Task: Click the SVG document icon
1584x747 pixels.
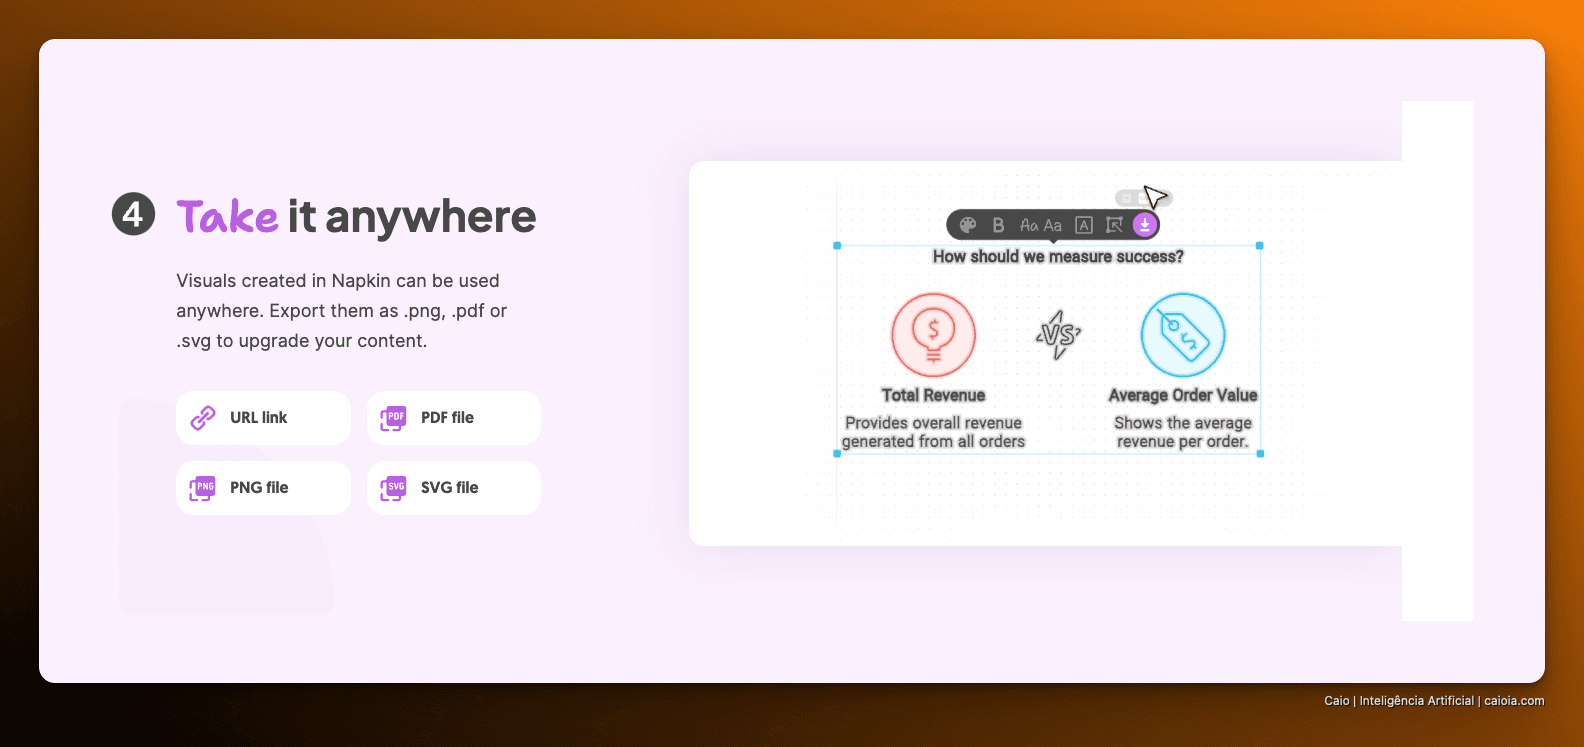Action: click(393, 488)
